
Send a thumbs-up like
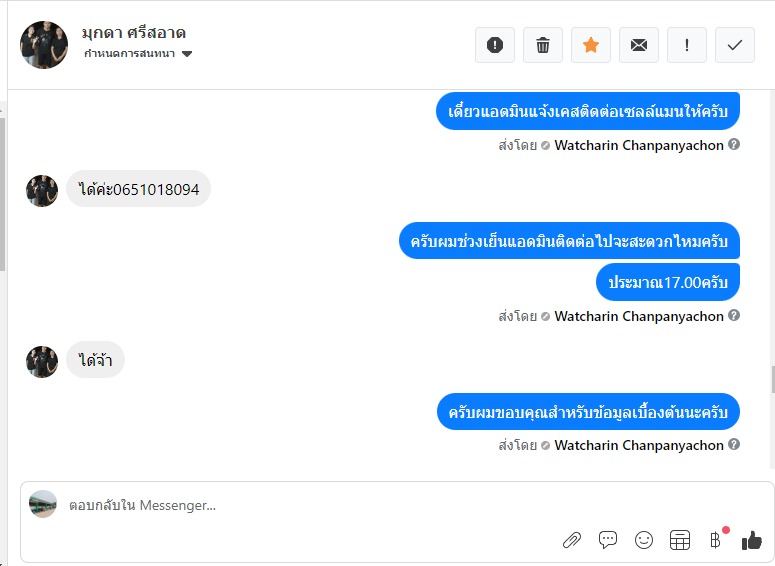pos(752,540)
